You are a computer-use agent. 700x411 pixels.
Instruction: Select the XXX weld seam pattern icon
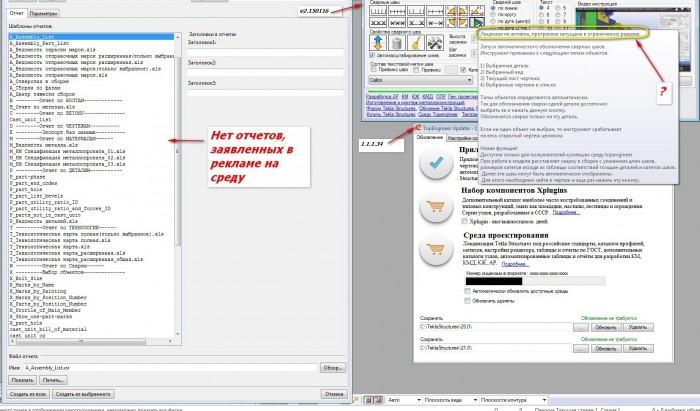coord(378,22)
